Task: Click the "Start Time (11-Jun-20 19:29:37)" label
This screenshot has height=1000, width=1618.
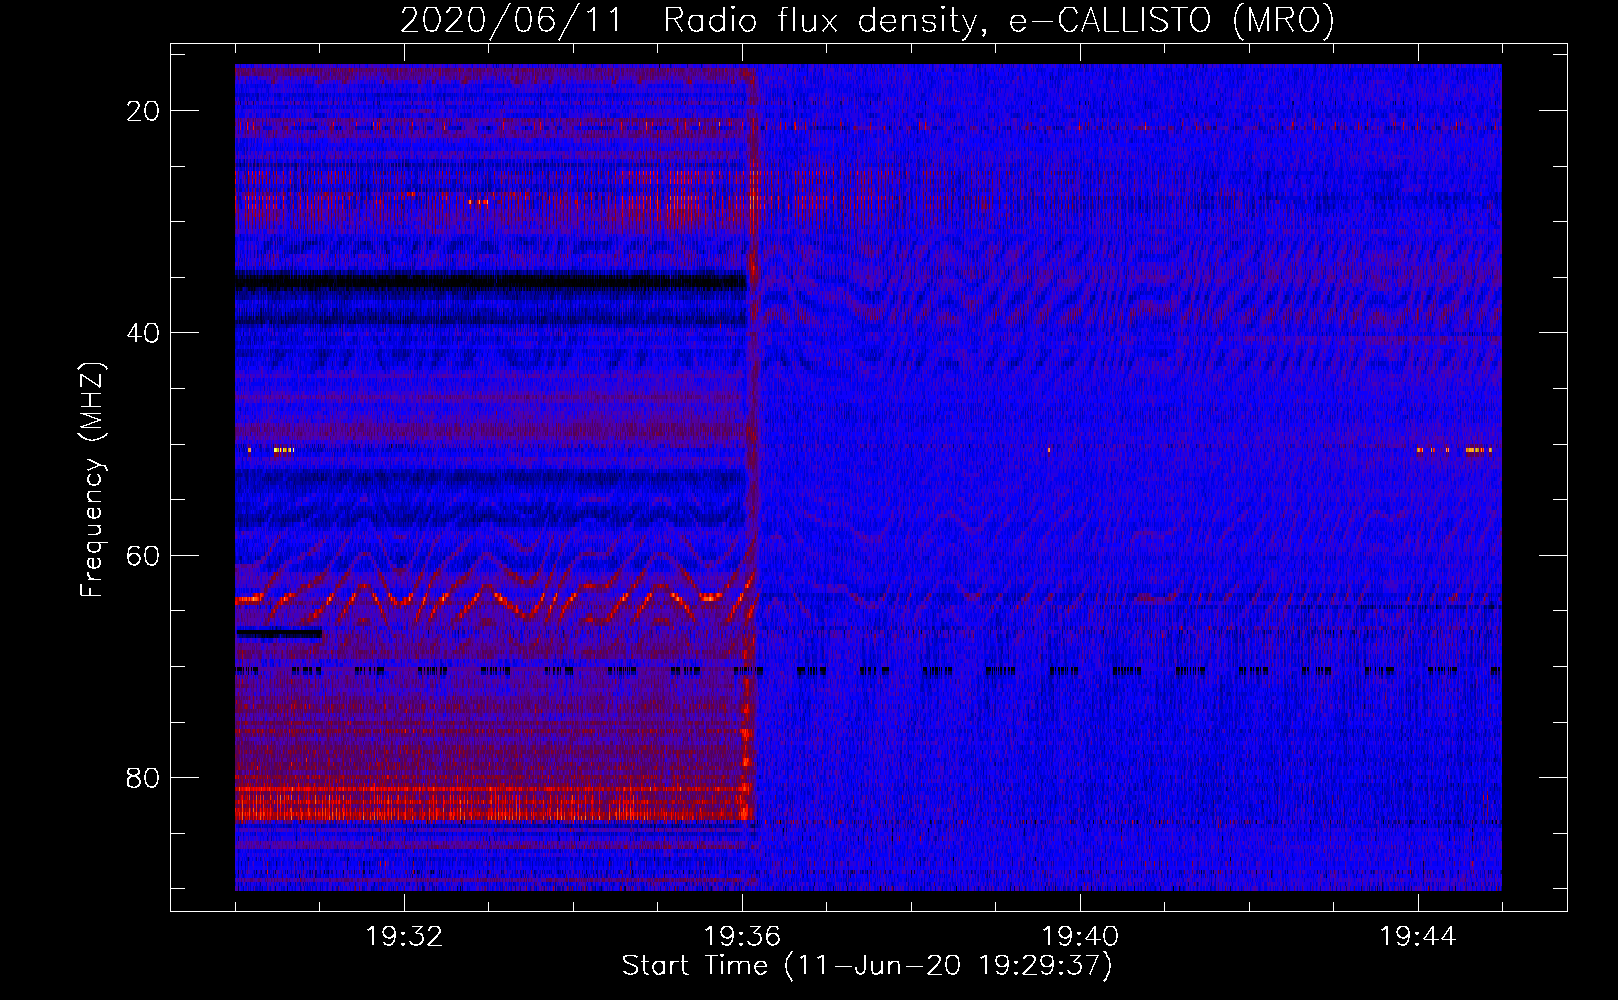Action: tap(867, 966)
